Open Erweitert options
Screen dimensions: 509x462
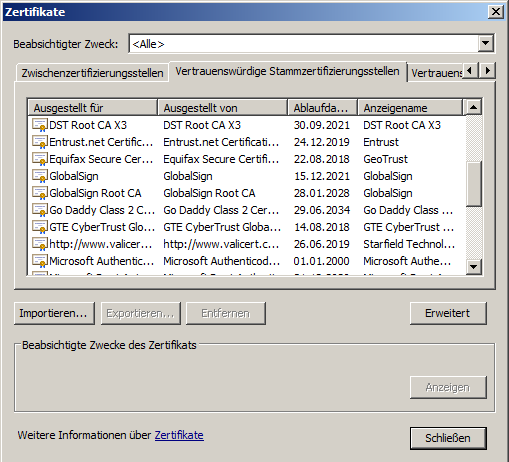(x=448, y=313)
